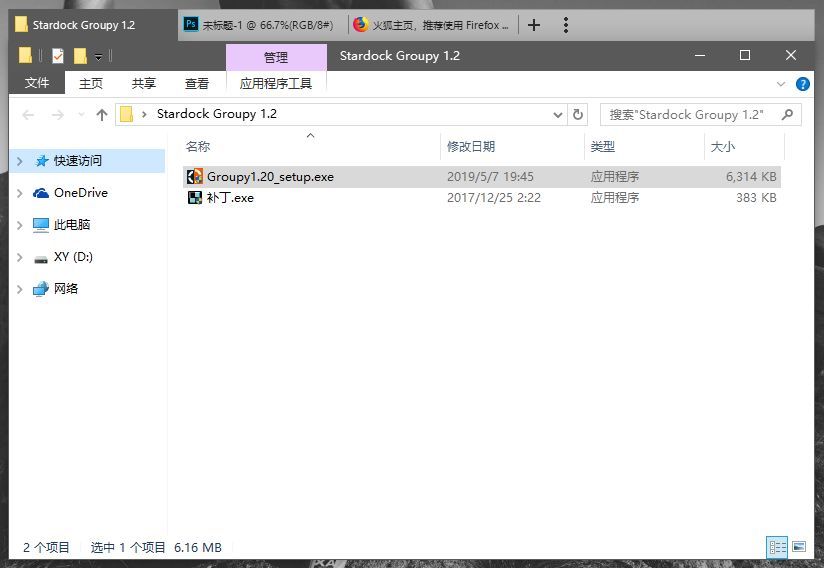The image size is (824, 568).
Task: Expand the 快速访问 tree node
Action: [20, 161]
